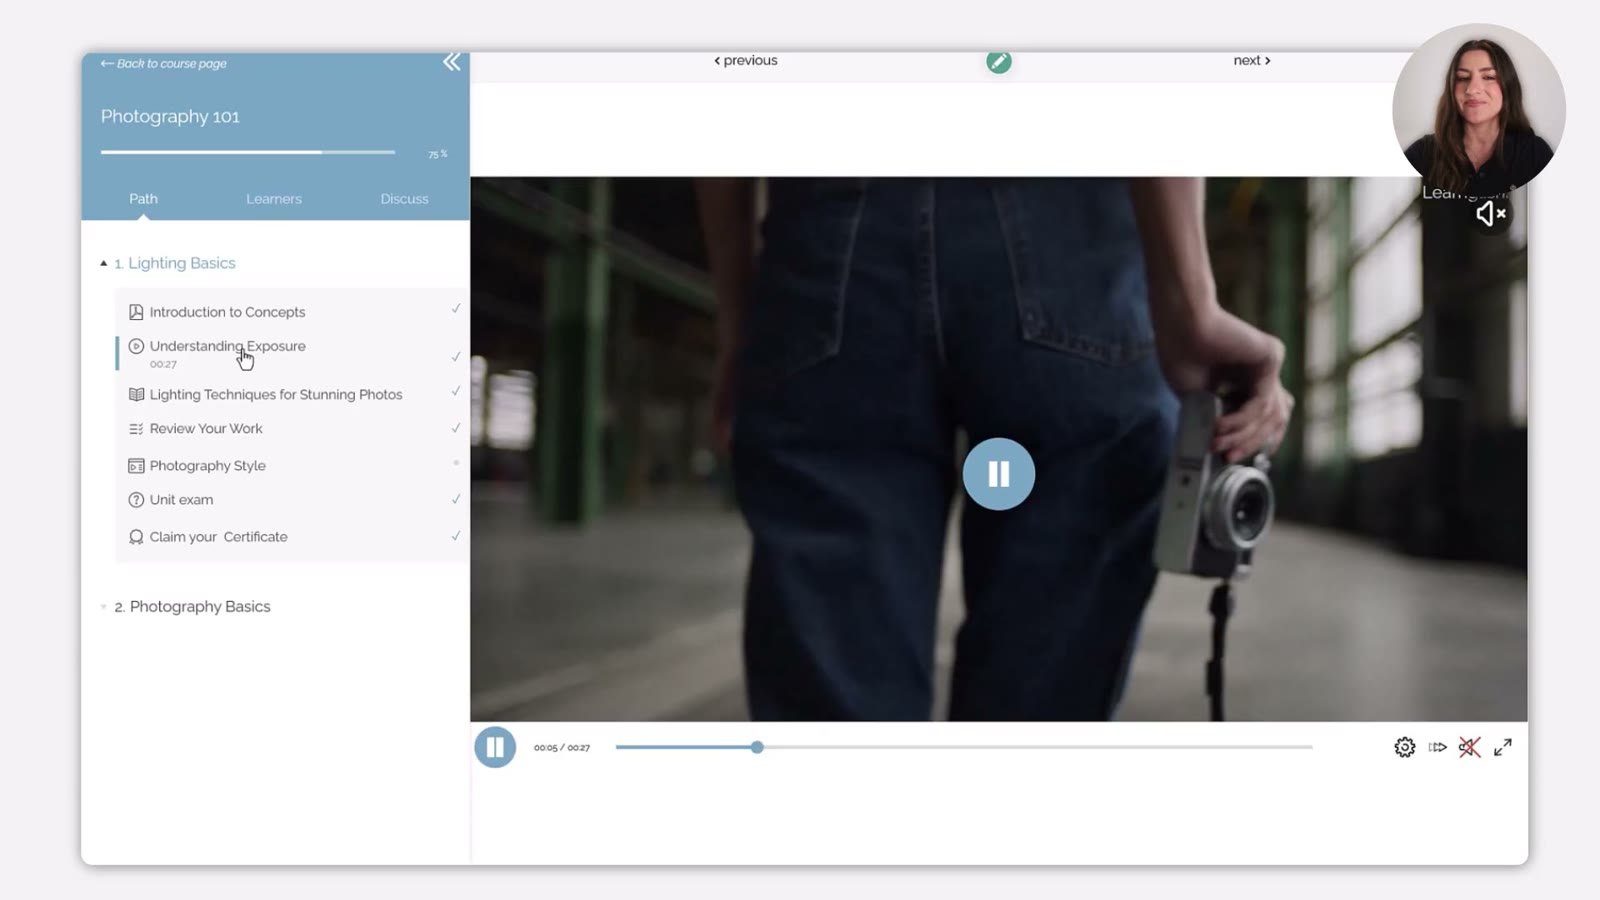
Task: Click the 75% progress label
Action: [438, 154]
